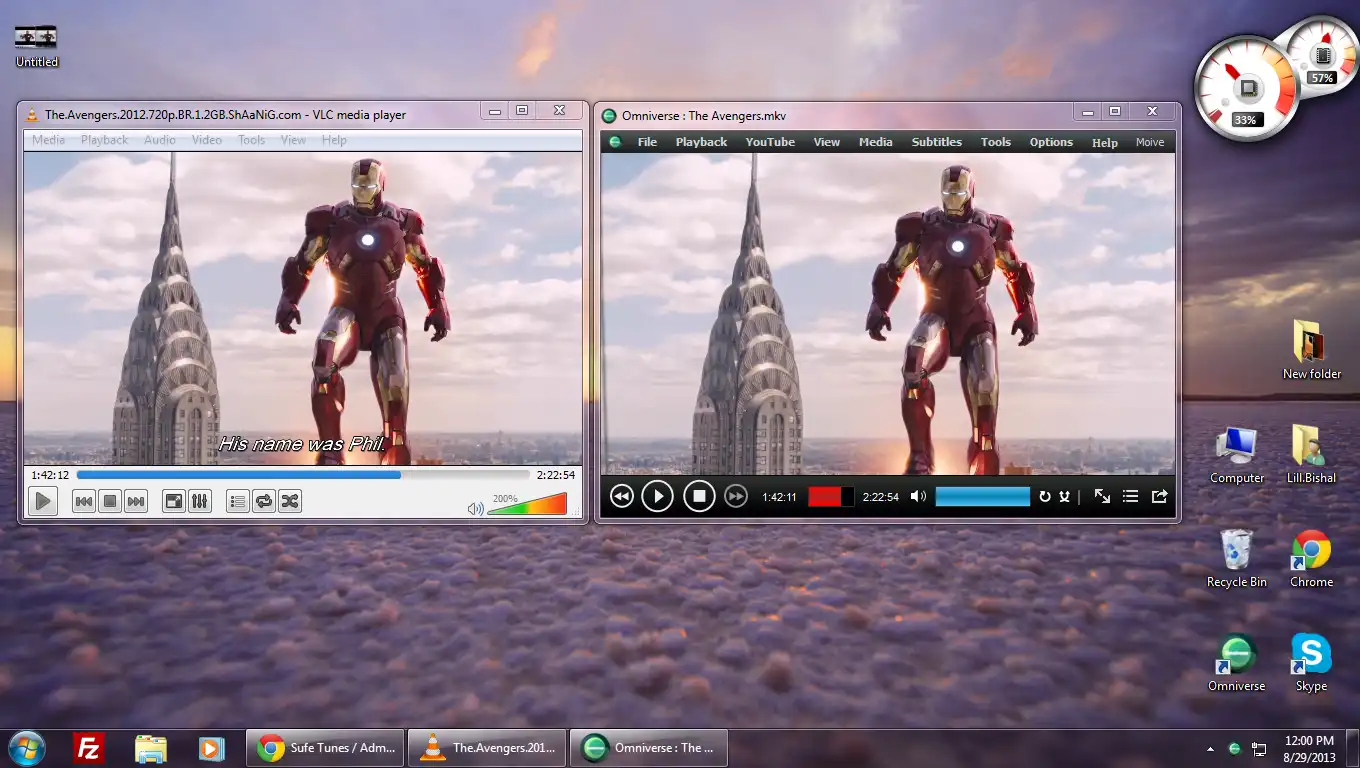The image size is (1360, 768).
Task: Open the VLC Video menu
Action: pos(207,140)
